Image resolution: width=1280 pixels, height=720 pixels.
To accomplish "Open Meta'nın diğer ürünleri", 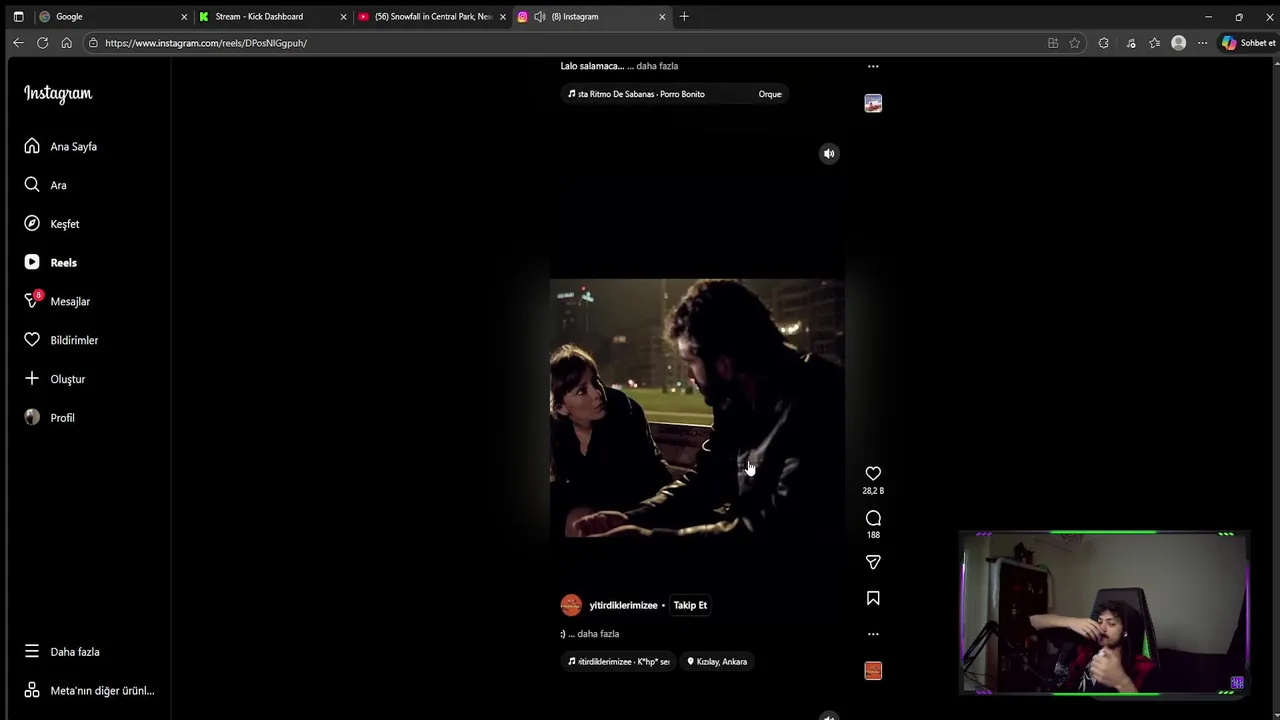I will click(x=89, y=691).
